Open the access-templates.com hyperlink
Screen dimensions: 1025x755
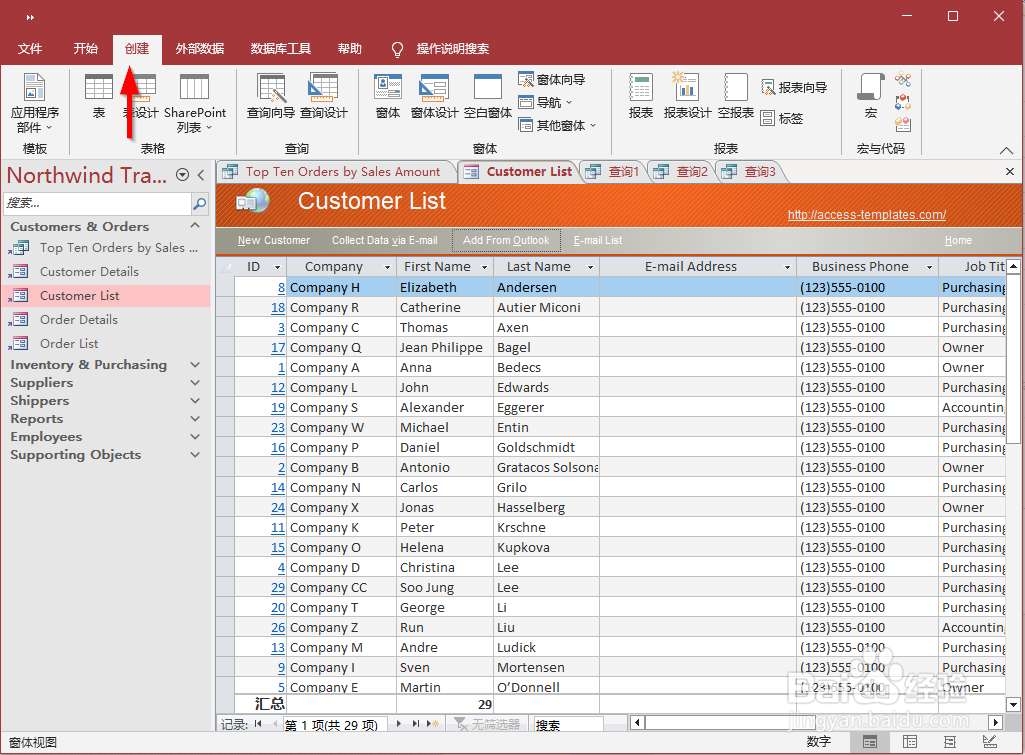point(866,214)
